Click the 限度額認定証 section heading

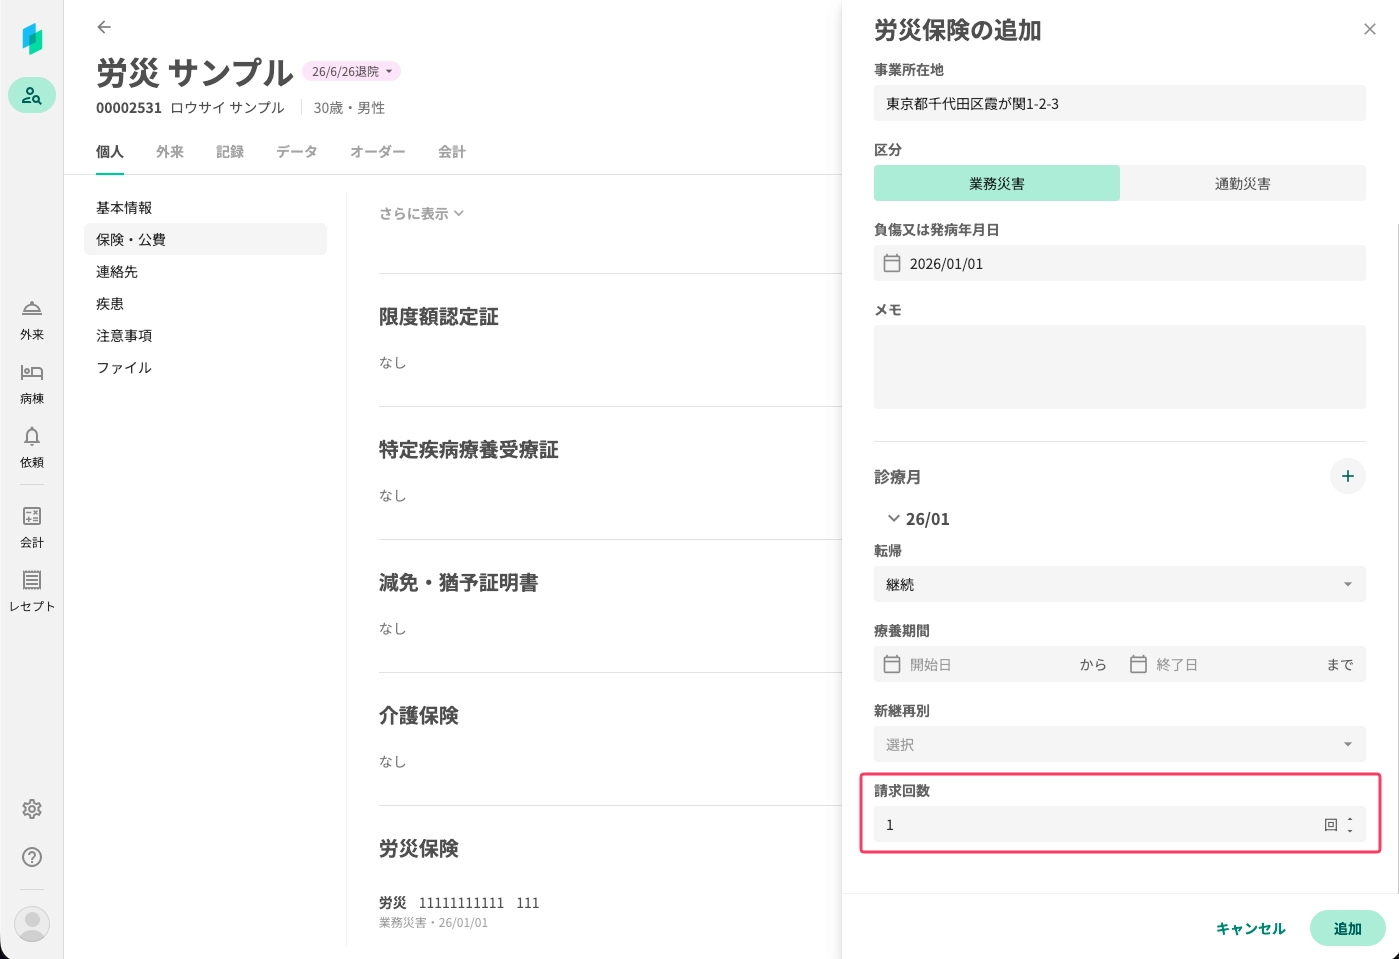(438, 316)
